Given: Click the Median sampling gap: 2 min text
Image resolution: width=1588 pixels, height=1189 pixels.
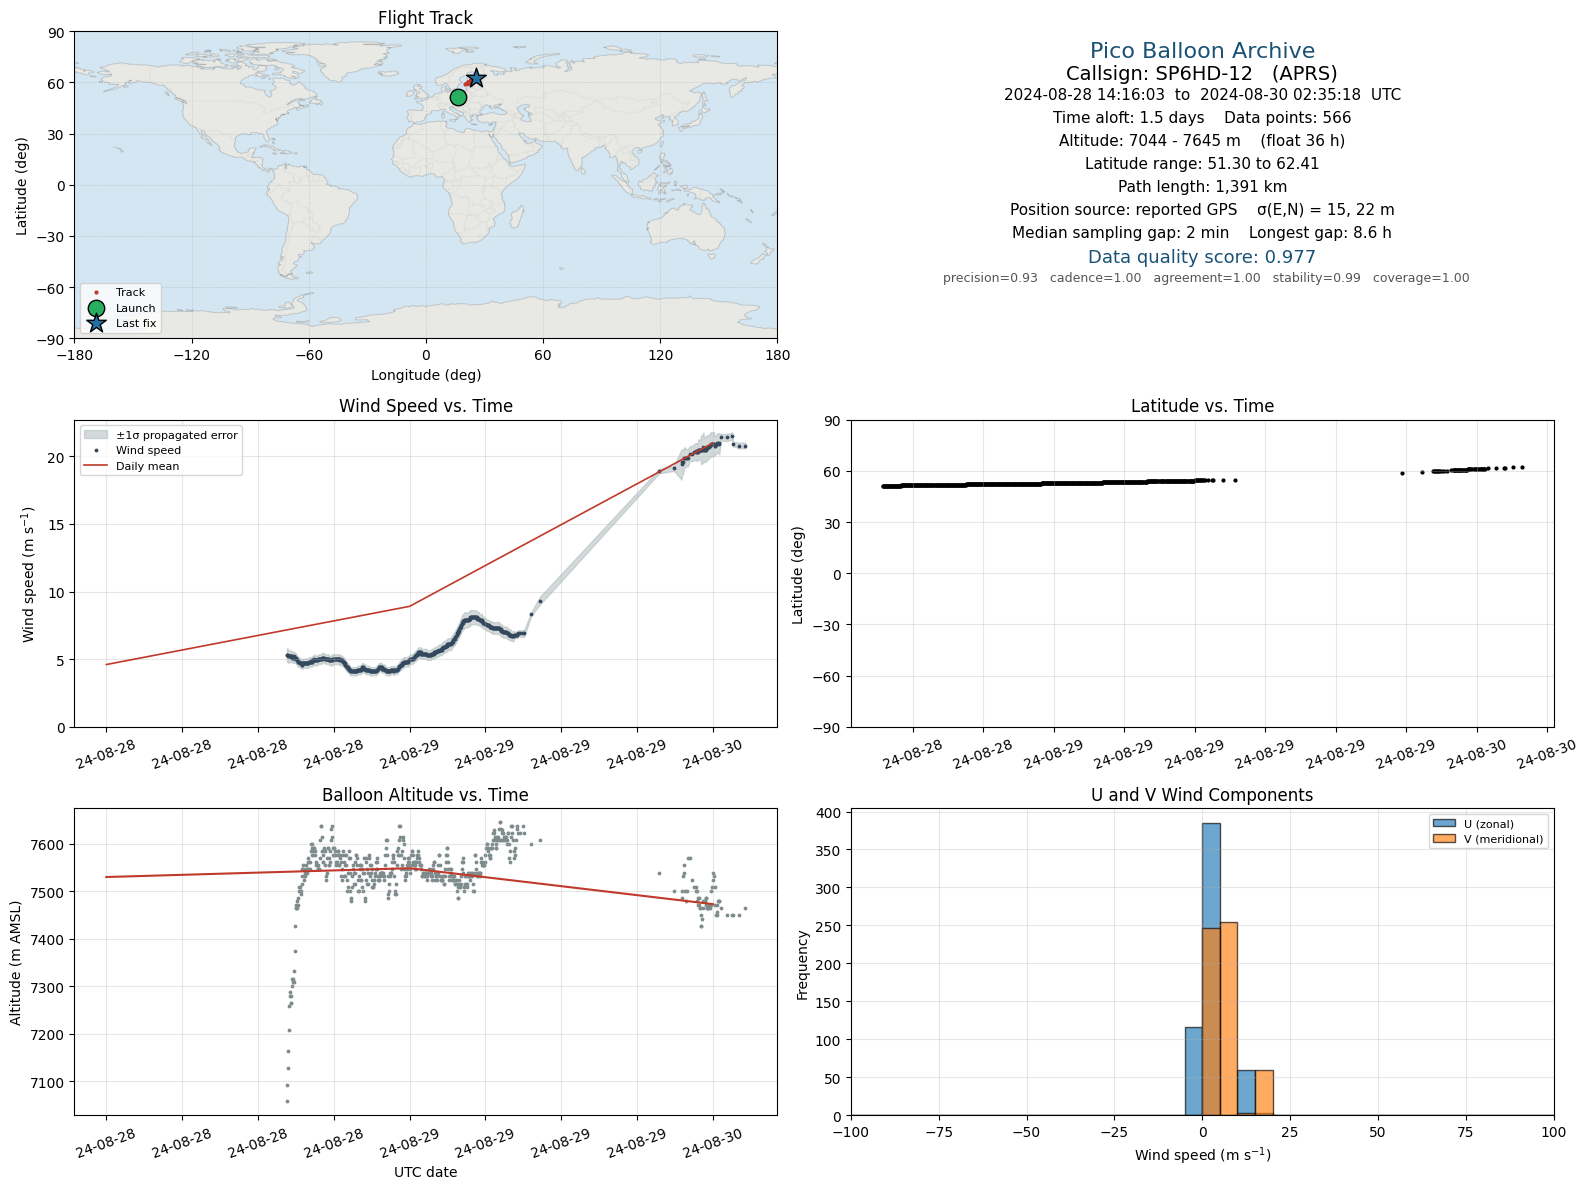Looking at the screenshot, I should pos(1121,233).
